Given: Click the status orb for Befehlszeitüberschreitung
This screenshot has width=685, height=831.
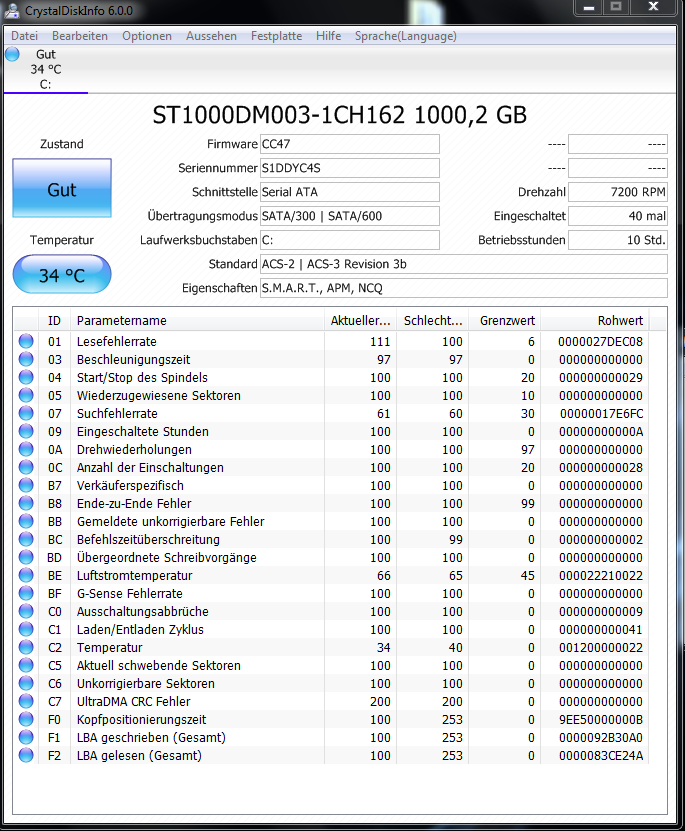Looking at the screenshot, I should (x=26, y=540).
